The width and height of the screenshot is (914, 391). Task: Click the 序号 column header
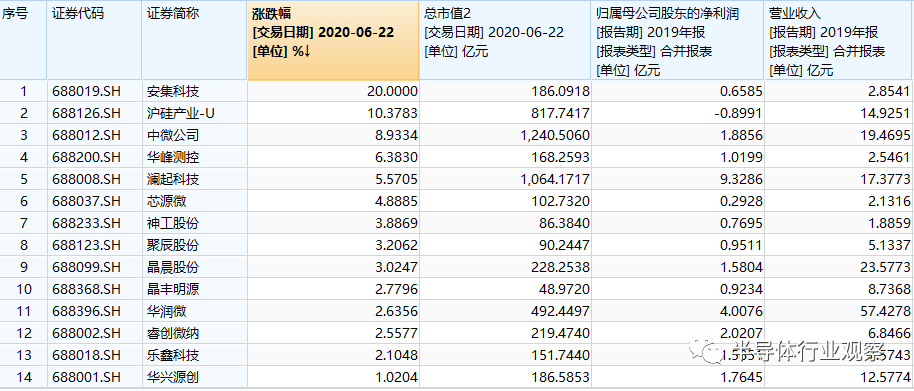coord(23,41)
